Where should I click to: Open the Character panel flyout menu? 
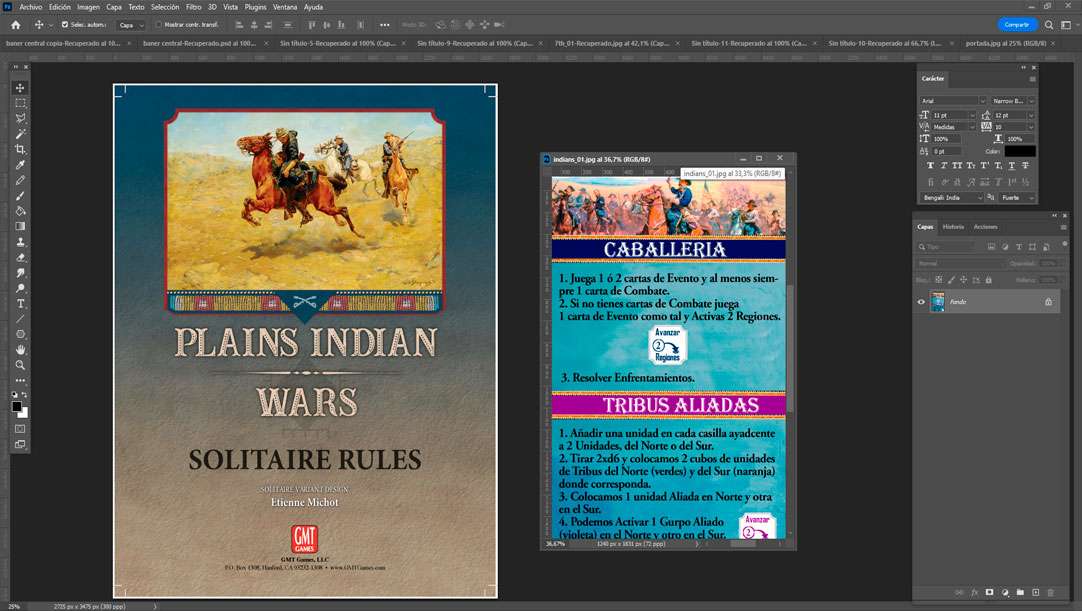(x=1032, y=79)
